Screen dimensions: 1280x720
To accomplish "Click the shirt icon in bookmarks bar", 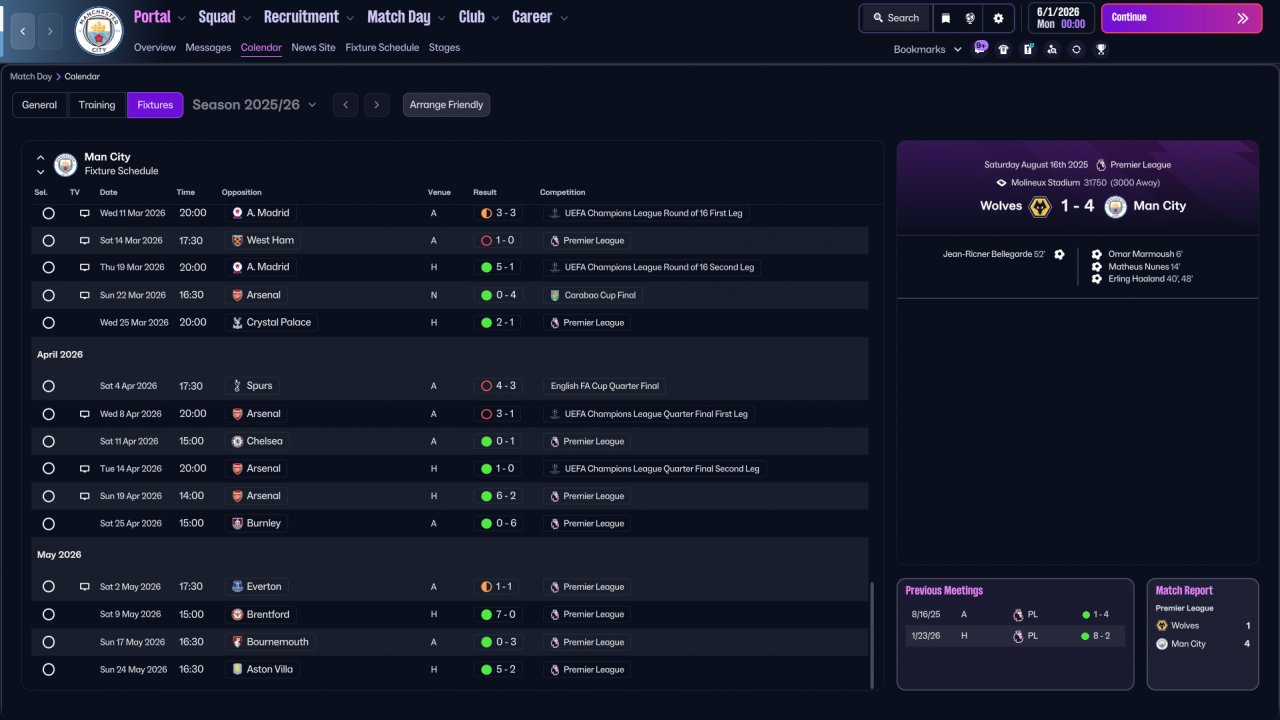I will (x=1004, y=49).
